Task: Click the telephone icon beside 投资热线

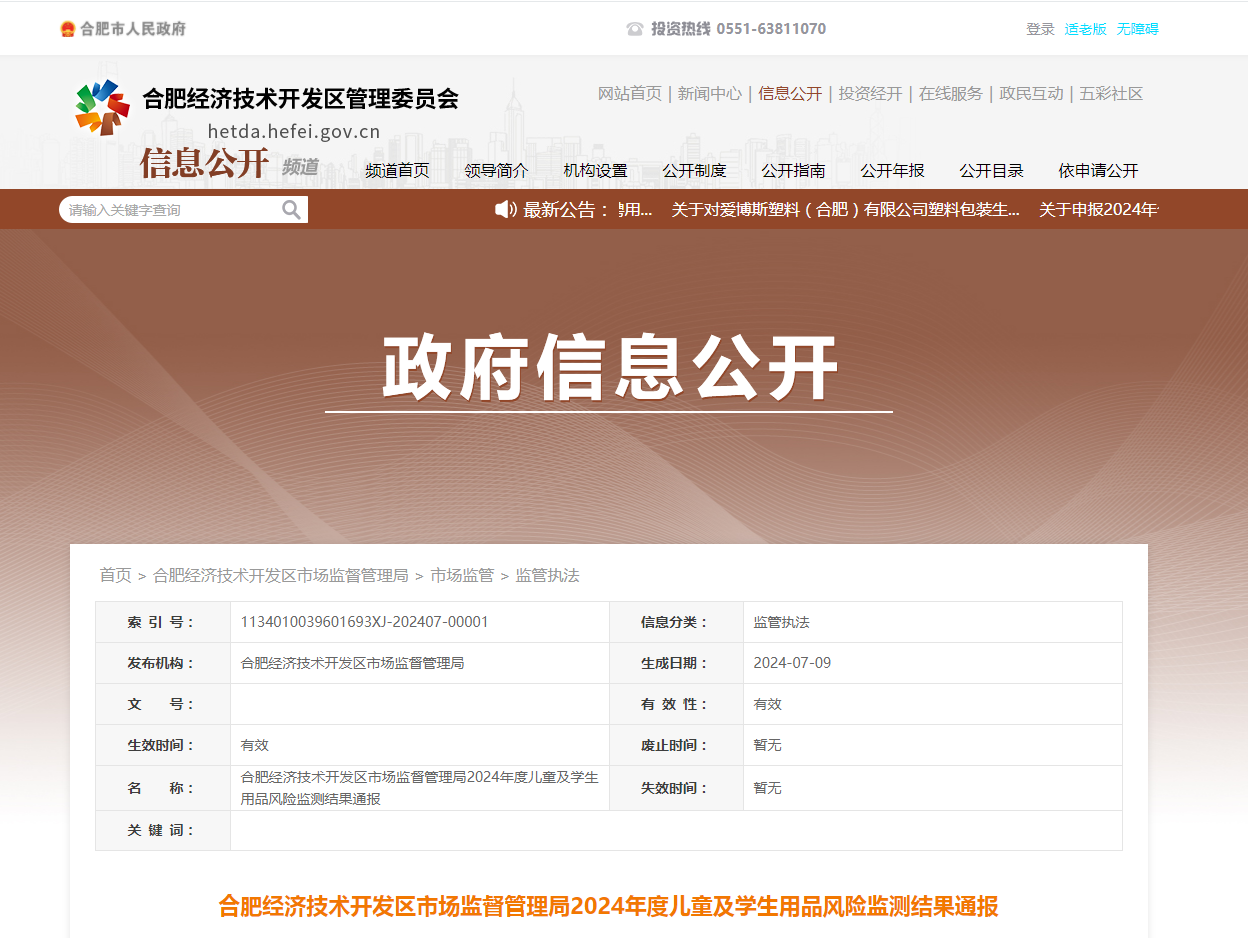Action: tap(635, 29)
